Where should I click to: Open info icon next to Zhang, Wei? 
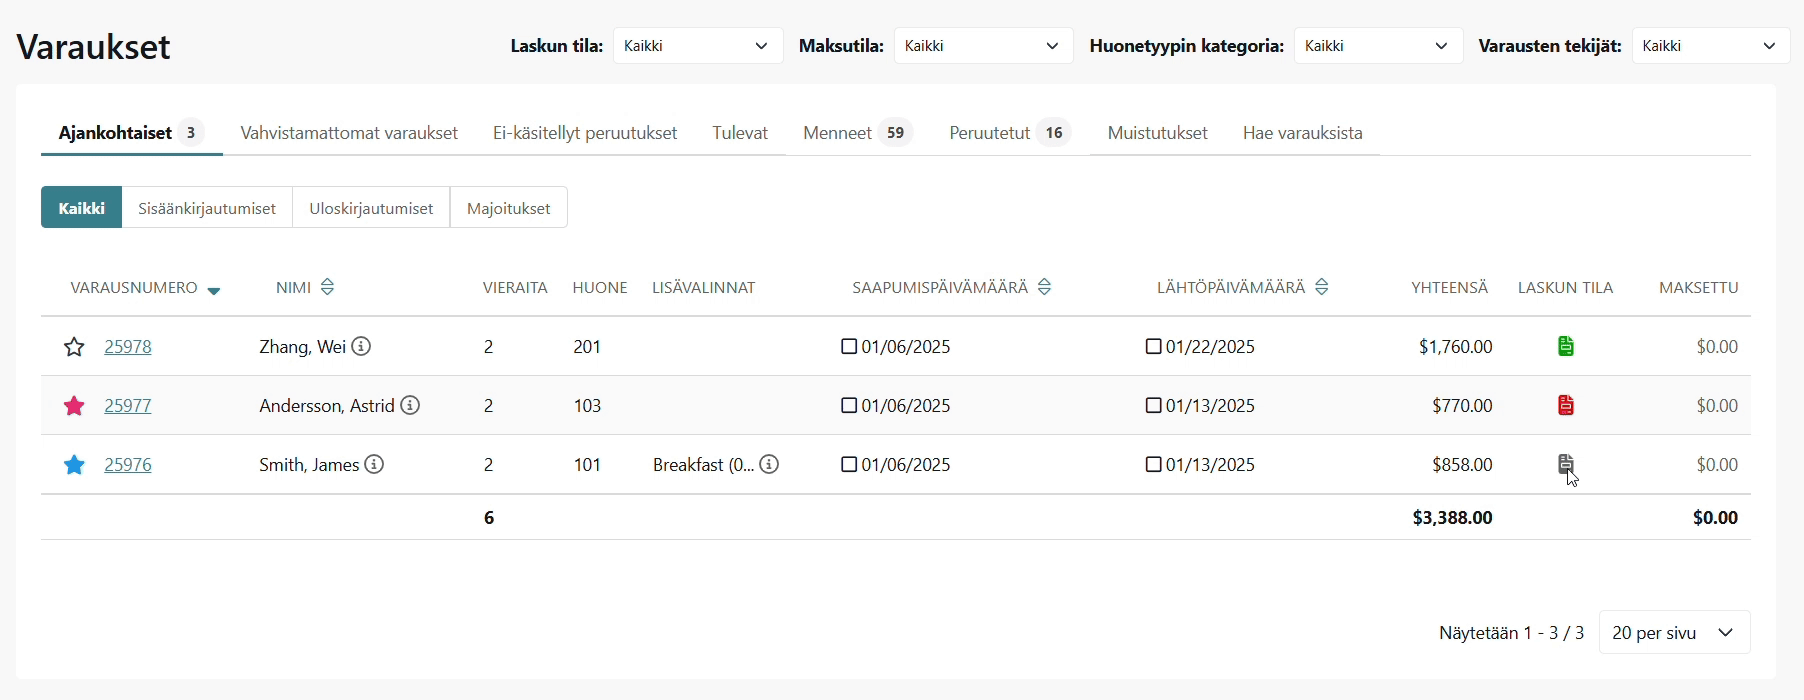click(362, 346)
